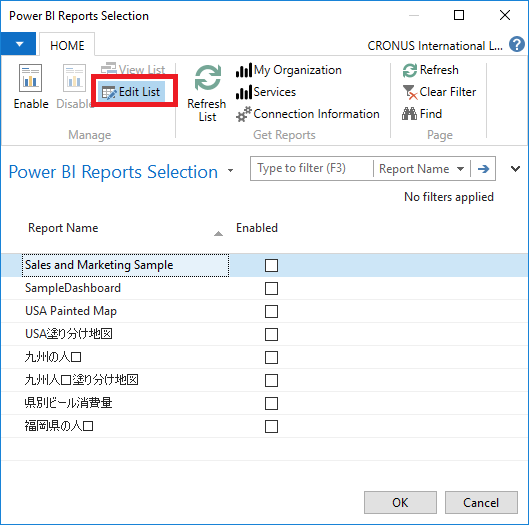
Task: Click Find with binoculars icon
Action: (422, 114)
